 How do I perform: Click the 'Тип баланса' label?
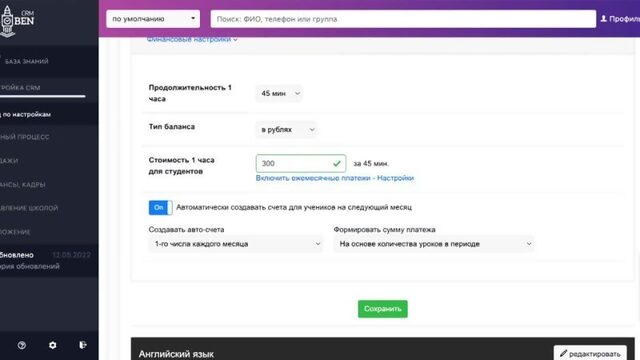click(x=171, y=127)
